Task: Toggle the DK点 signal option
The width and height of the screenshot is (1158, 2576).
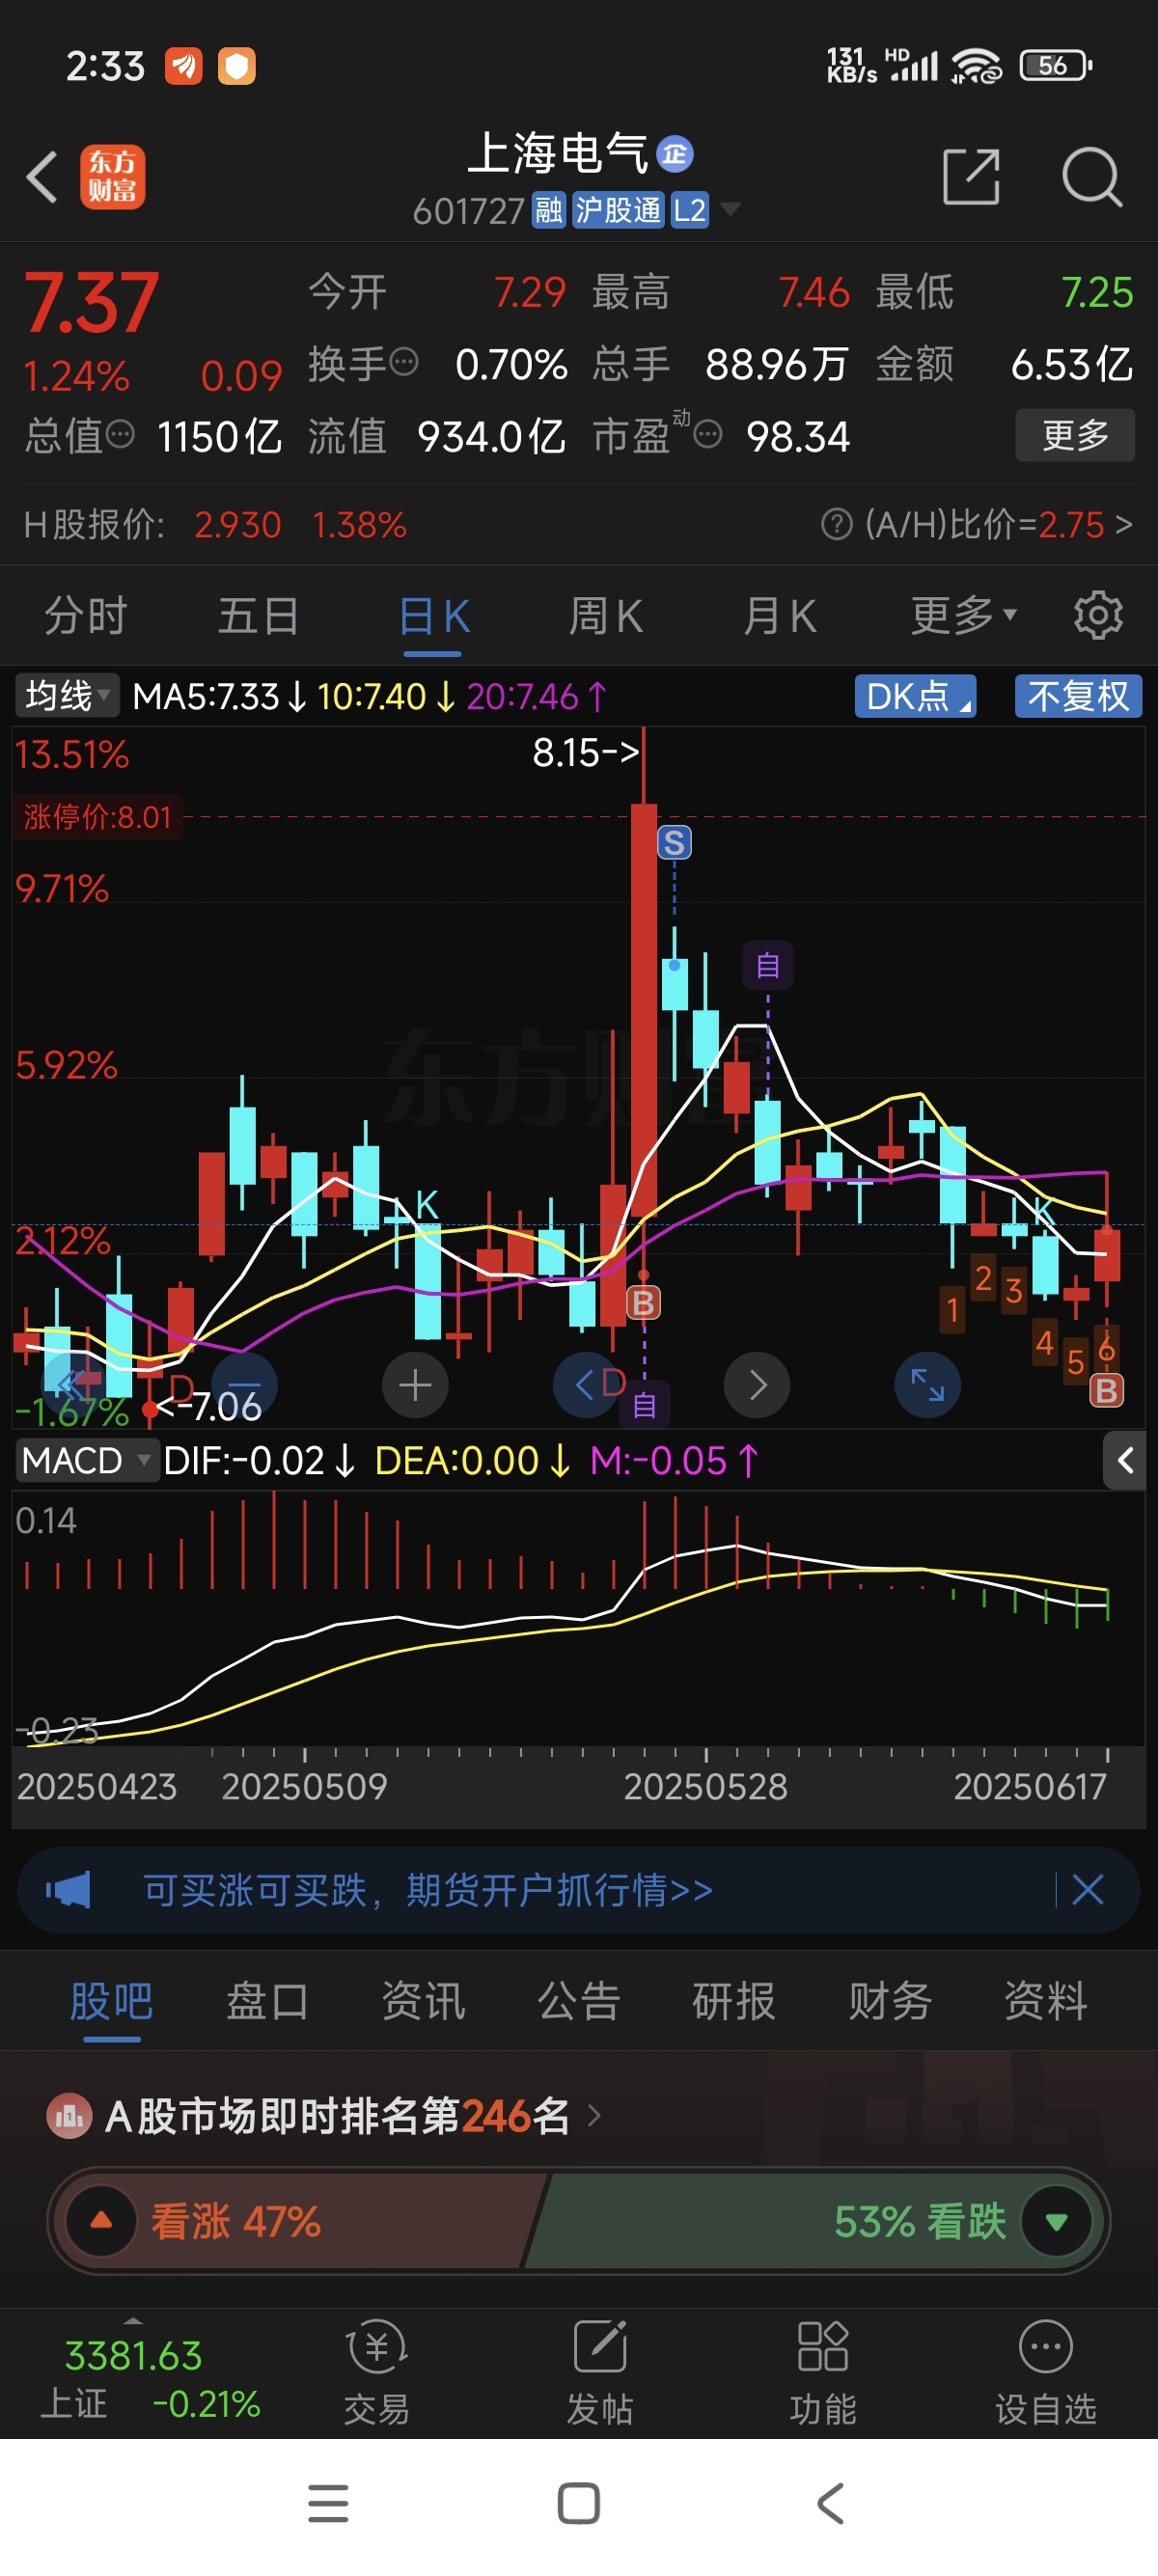Action: click(915, 696)
